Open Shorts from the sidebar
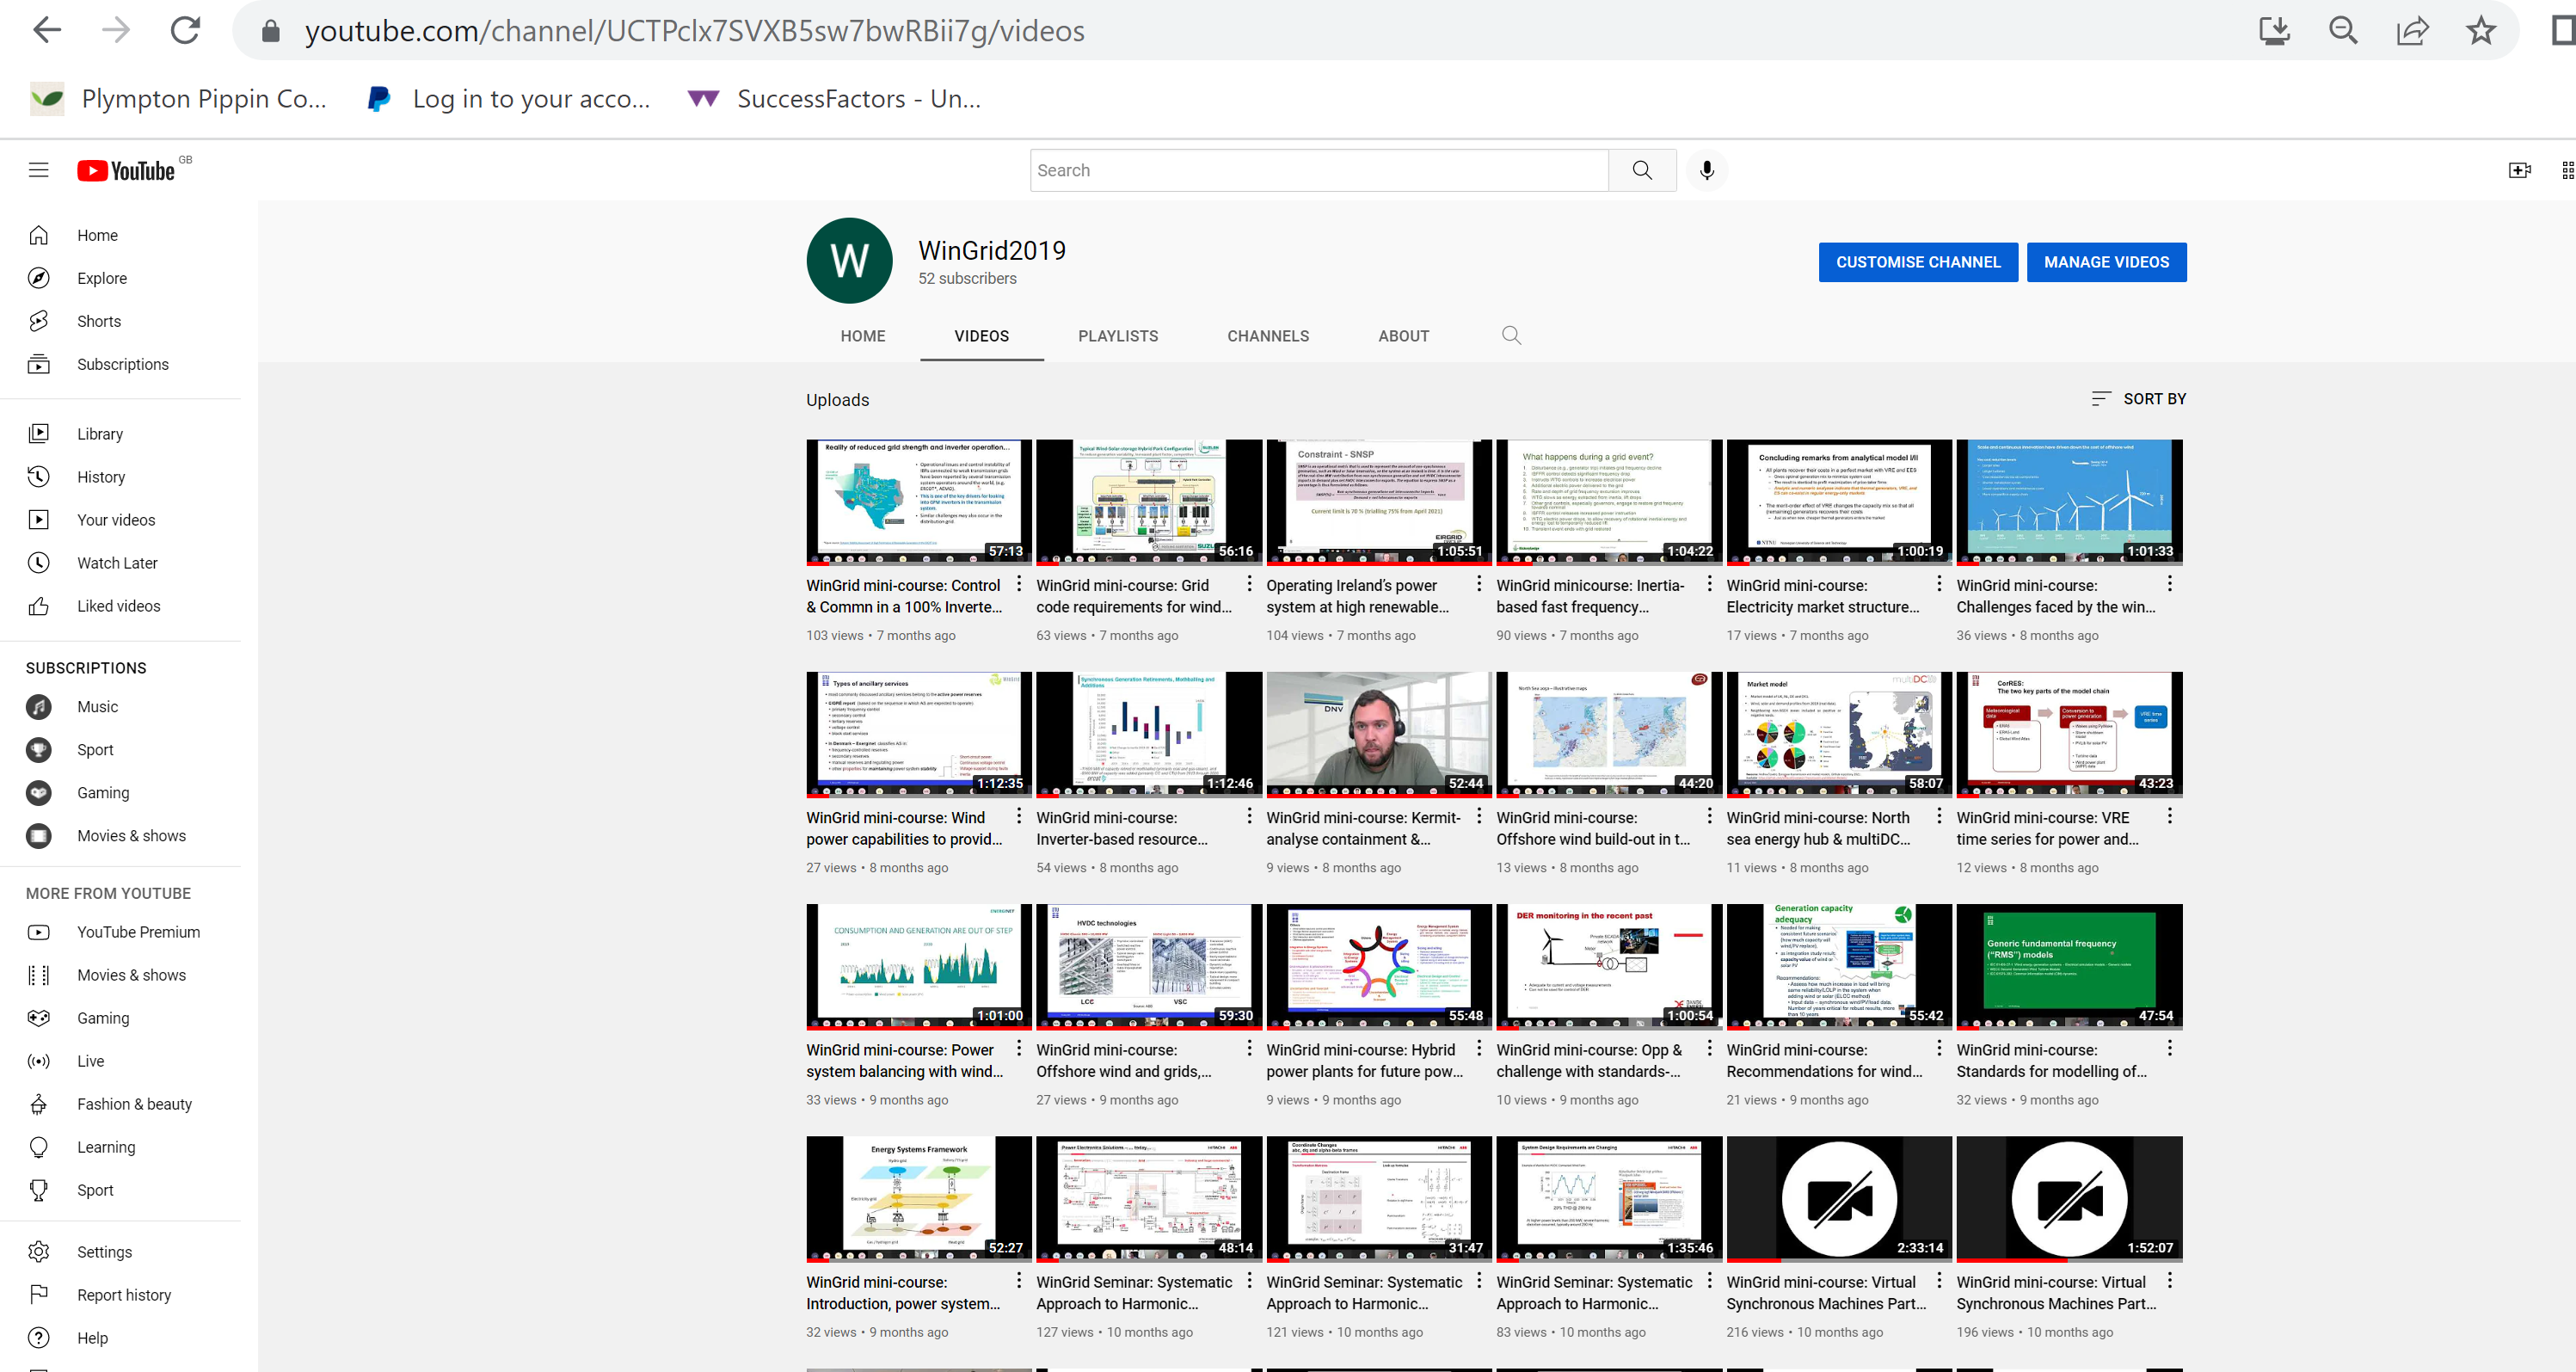 98,321
